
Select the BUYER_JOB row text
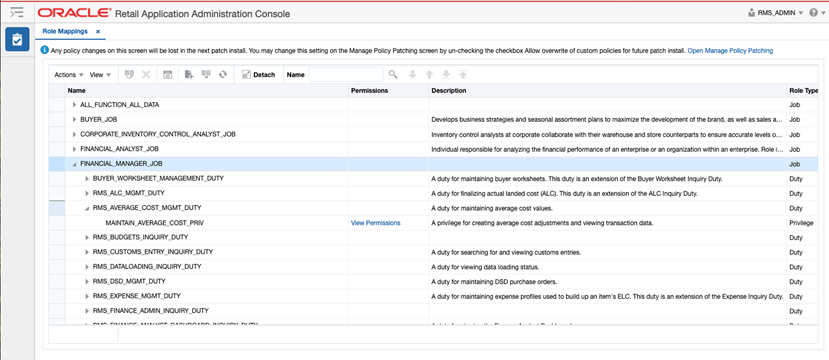click(98, 120)
